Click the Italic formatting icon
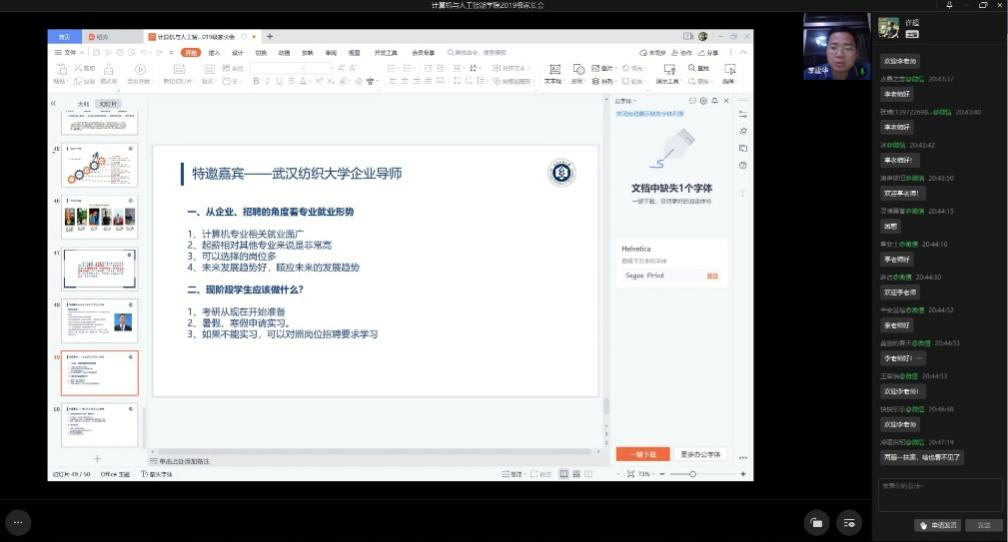This screenshot has height=542, width=1008. pyautogui.click(x=267, y=81)
